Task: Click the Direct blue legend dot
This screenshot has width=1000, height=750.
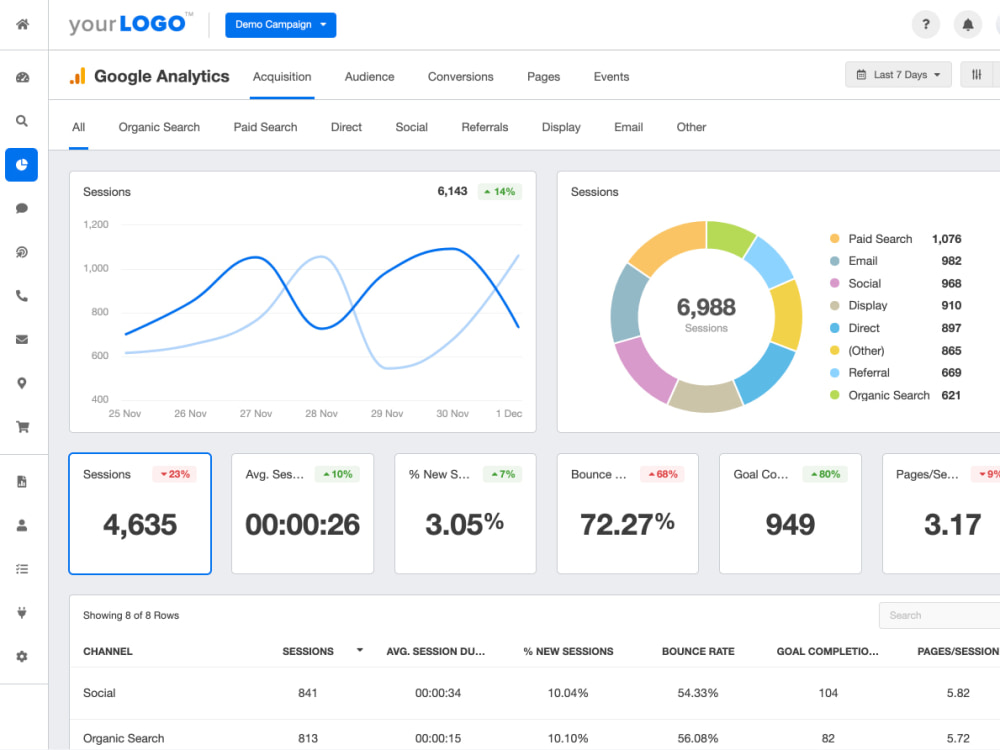Action: 834,328
